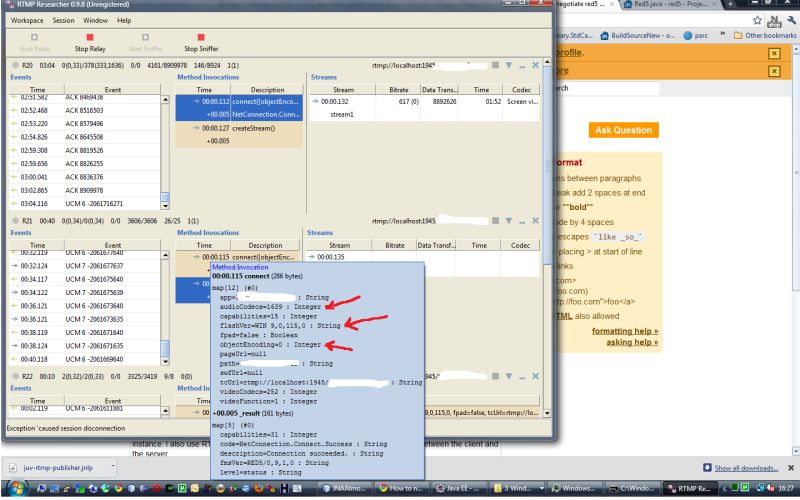Image resolution: width=800 pixels, height=500 pixels.
Task: Click the R20 Events down arrow
Action: (165, 206)
